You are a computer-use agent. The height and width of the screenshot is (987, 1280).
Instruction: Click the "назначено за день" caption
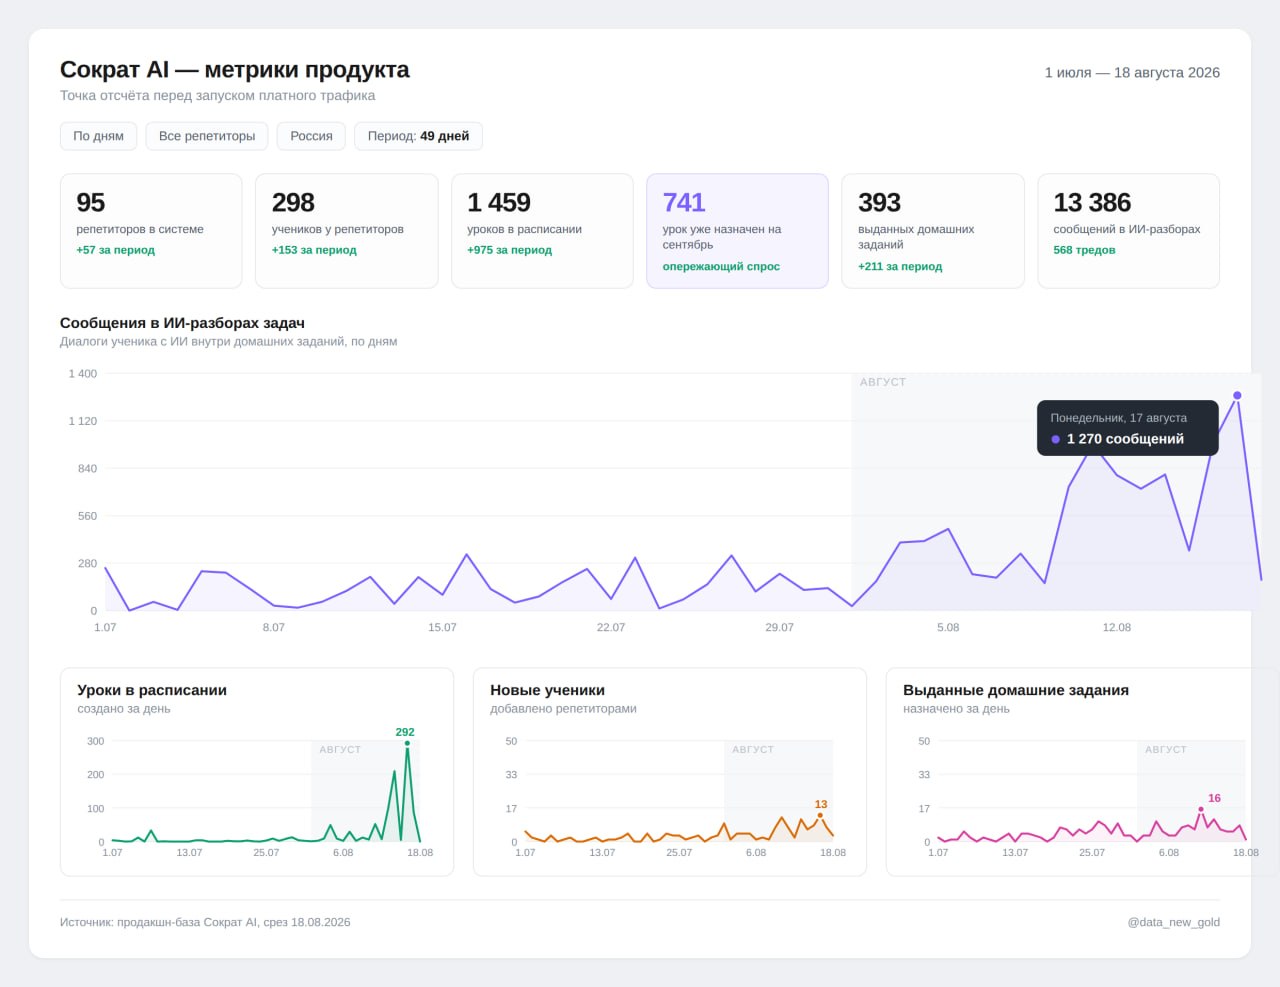click(956, 709)
